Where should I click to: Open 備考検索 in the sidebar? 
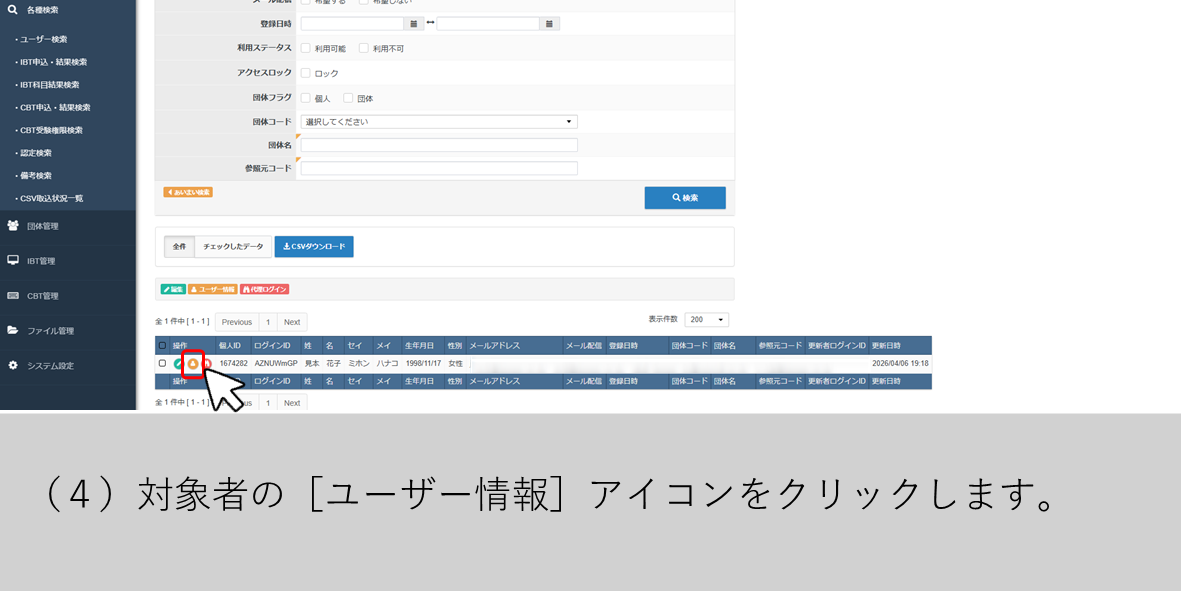(35, 175)
